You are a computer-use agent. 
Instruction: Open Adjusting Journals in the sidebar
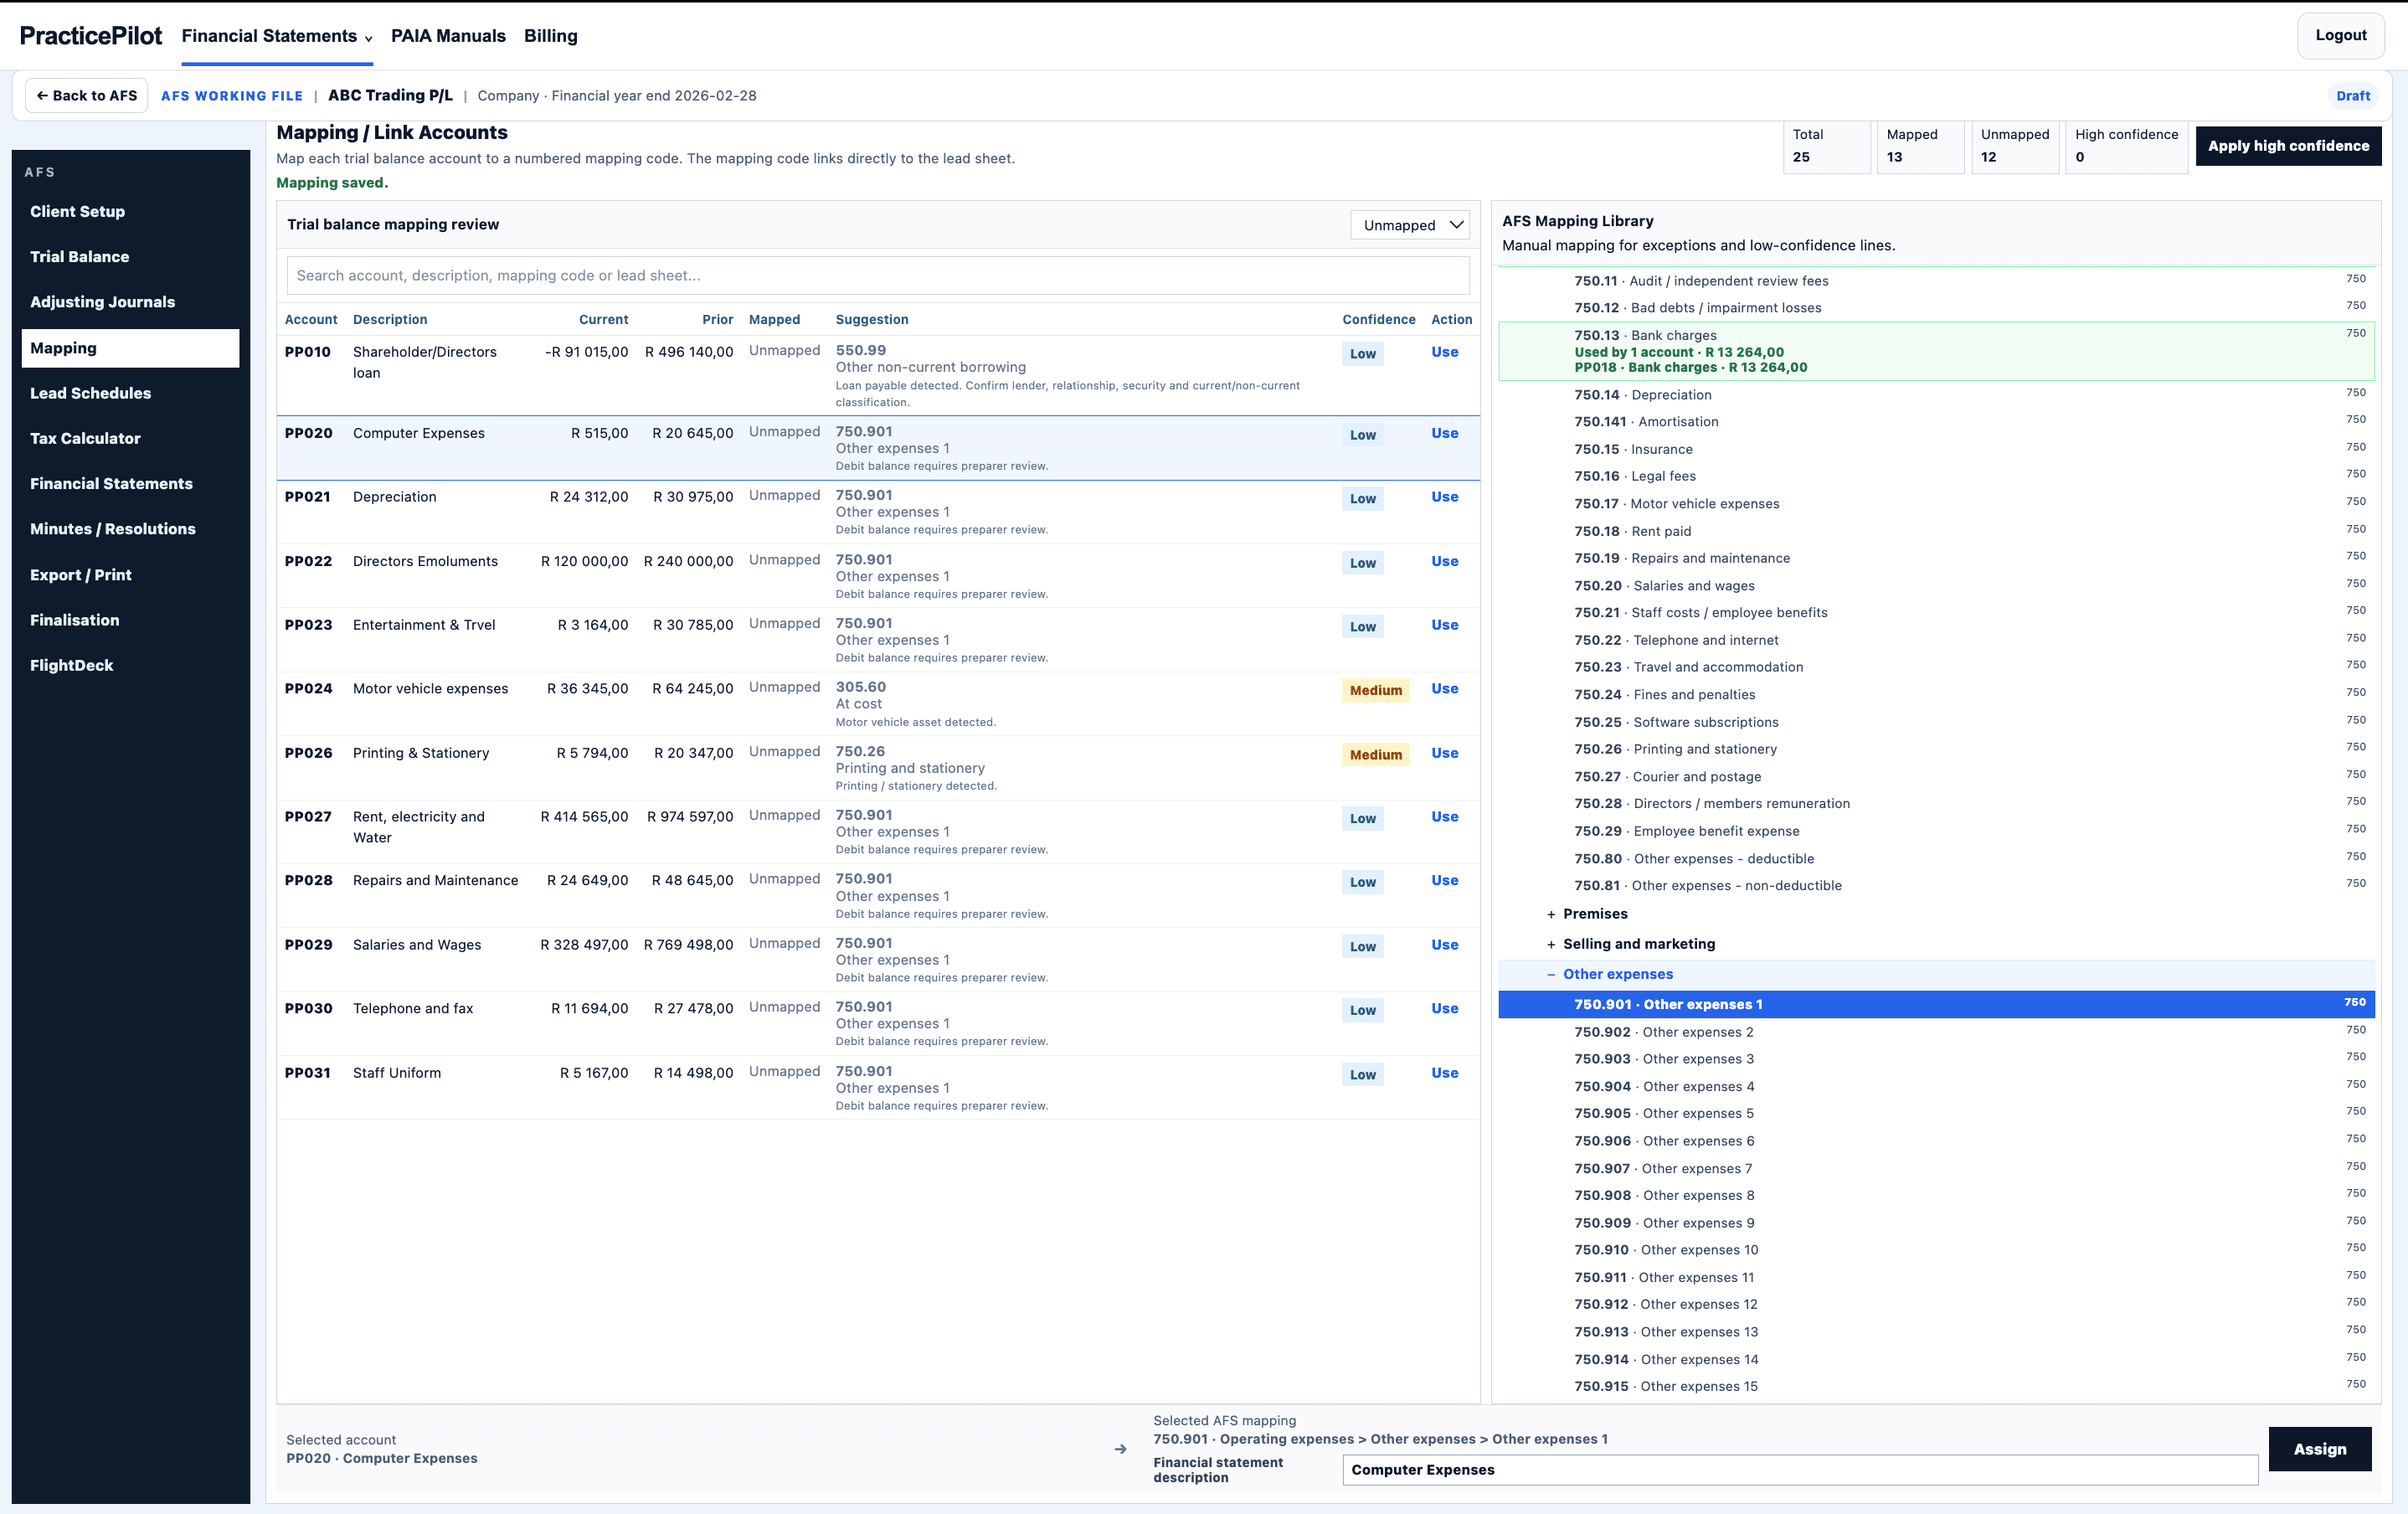pyautogui.click(x=130, y=302)
